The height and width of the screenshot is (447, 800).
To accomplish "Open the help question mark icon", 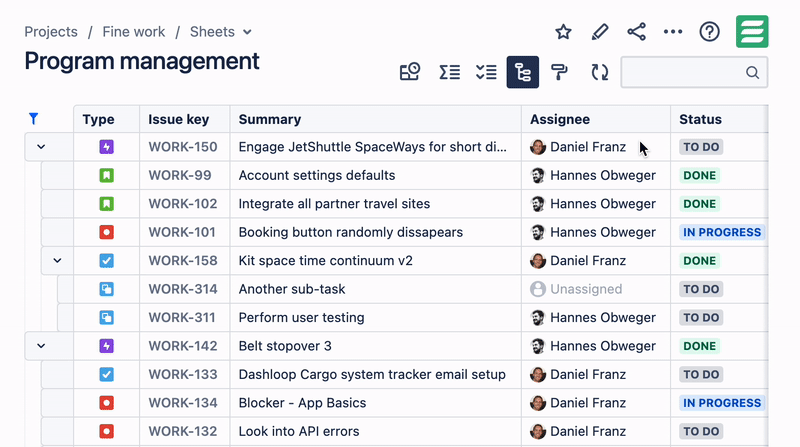I will [x=709, y=32].
